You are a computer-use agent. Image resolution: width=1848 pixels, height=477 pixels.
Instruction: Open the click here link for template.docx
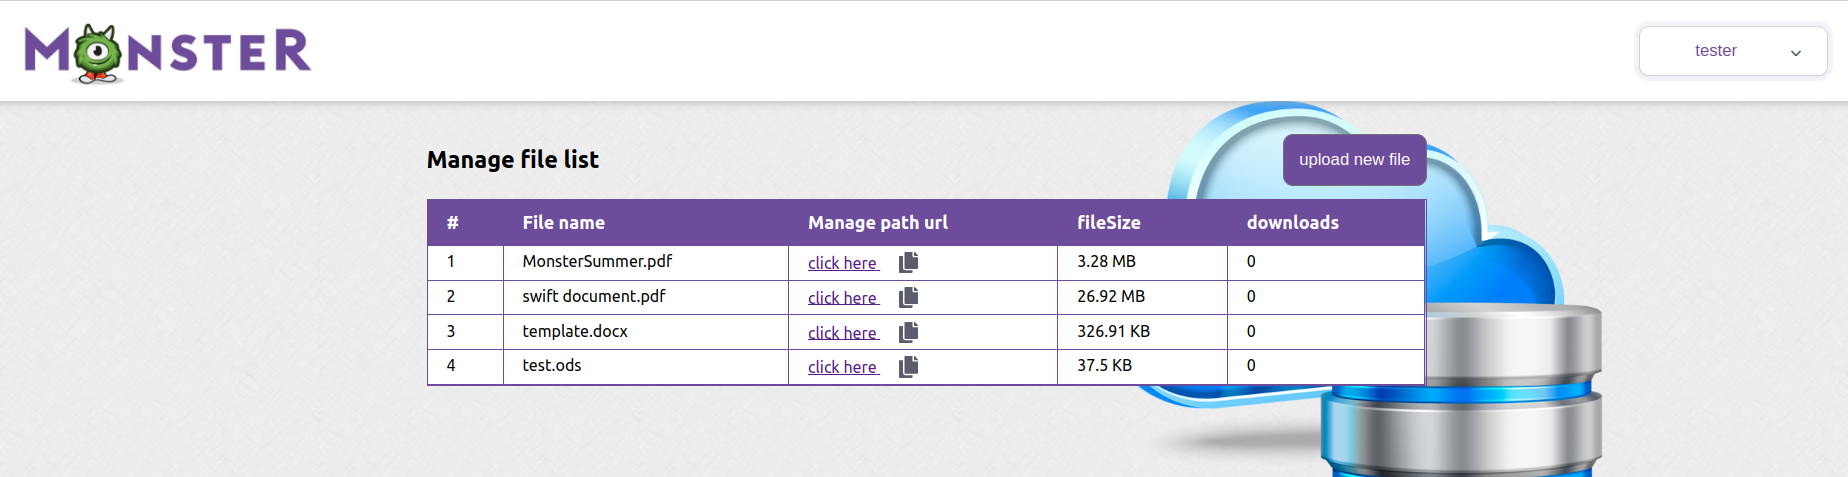[x=842, y=333]
